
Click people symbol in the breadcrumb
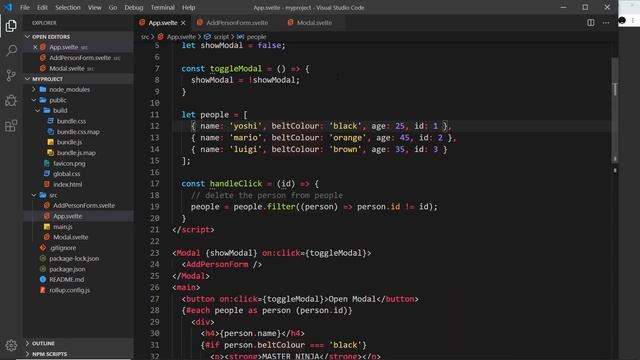(256, 37)
